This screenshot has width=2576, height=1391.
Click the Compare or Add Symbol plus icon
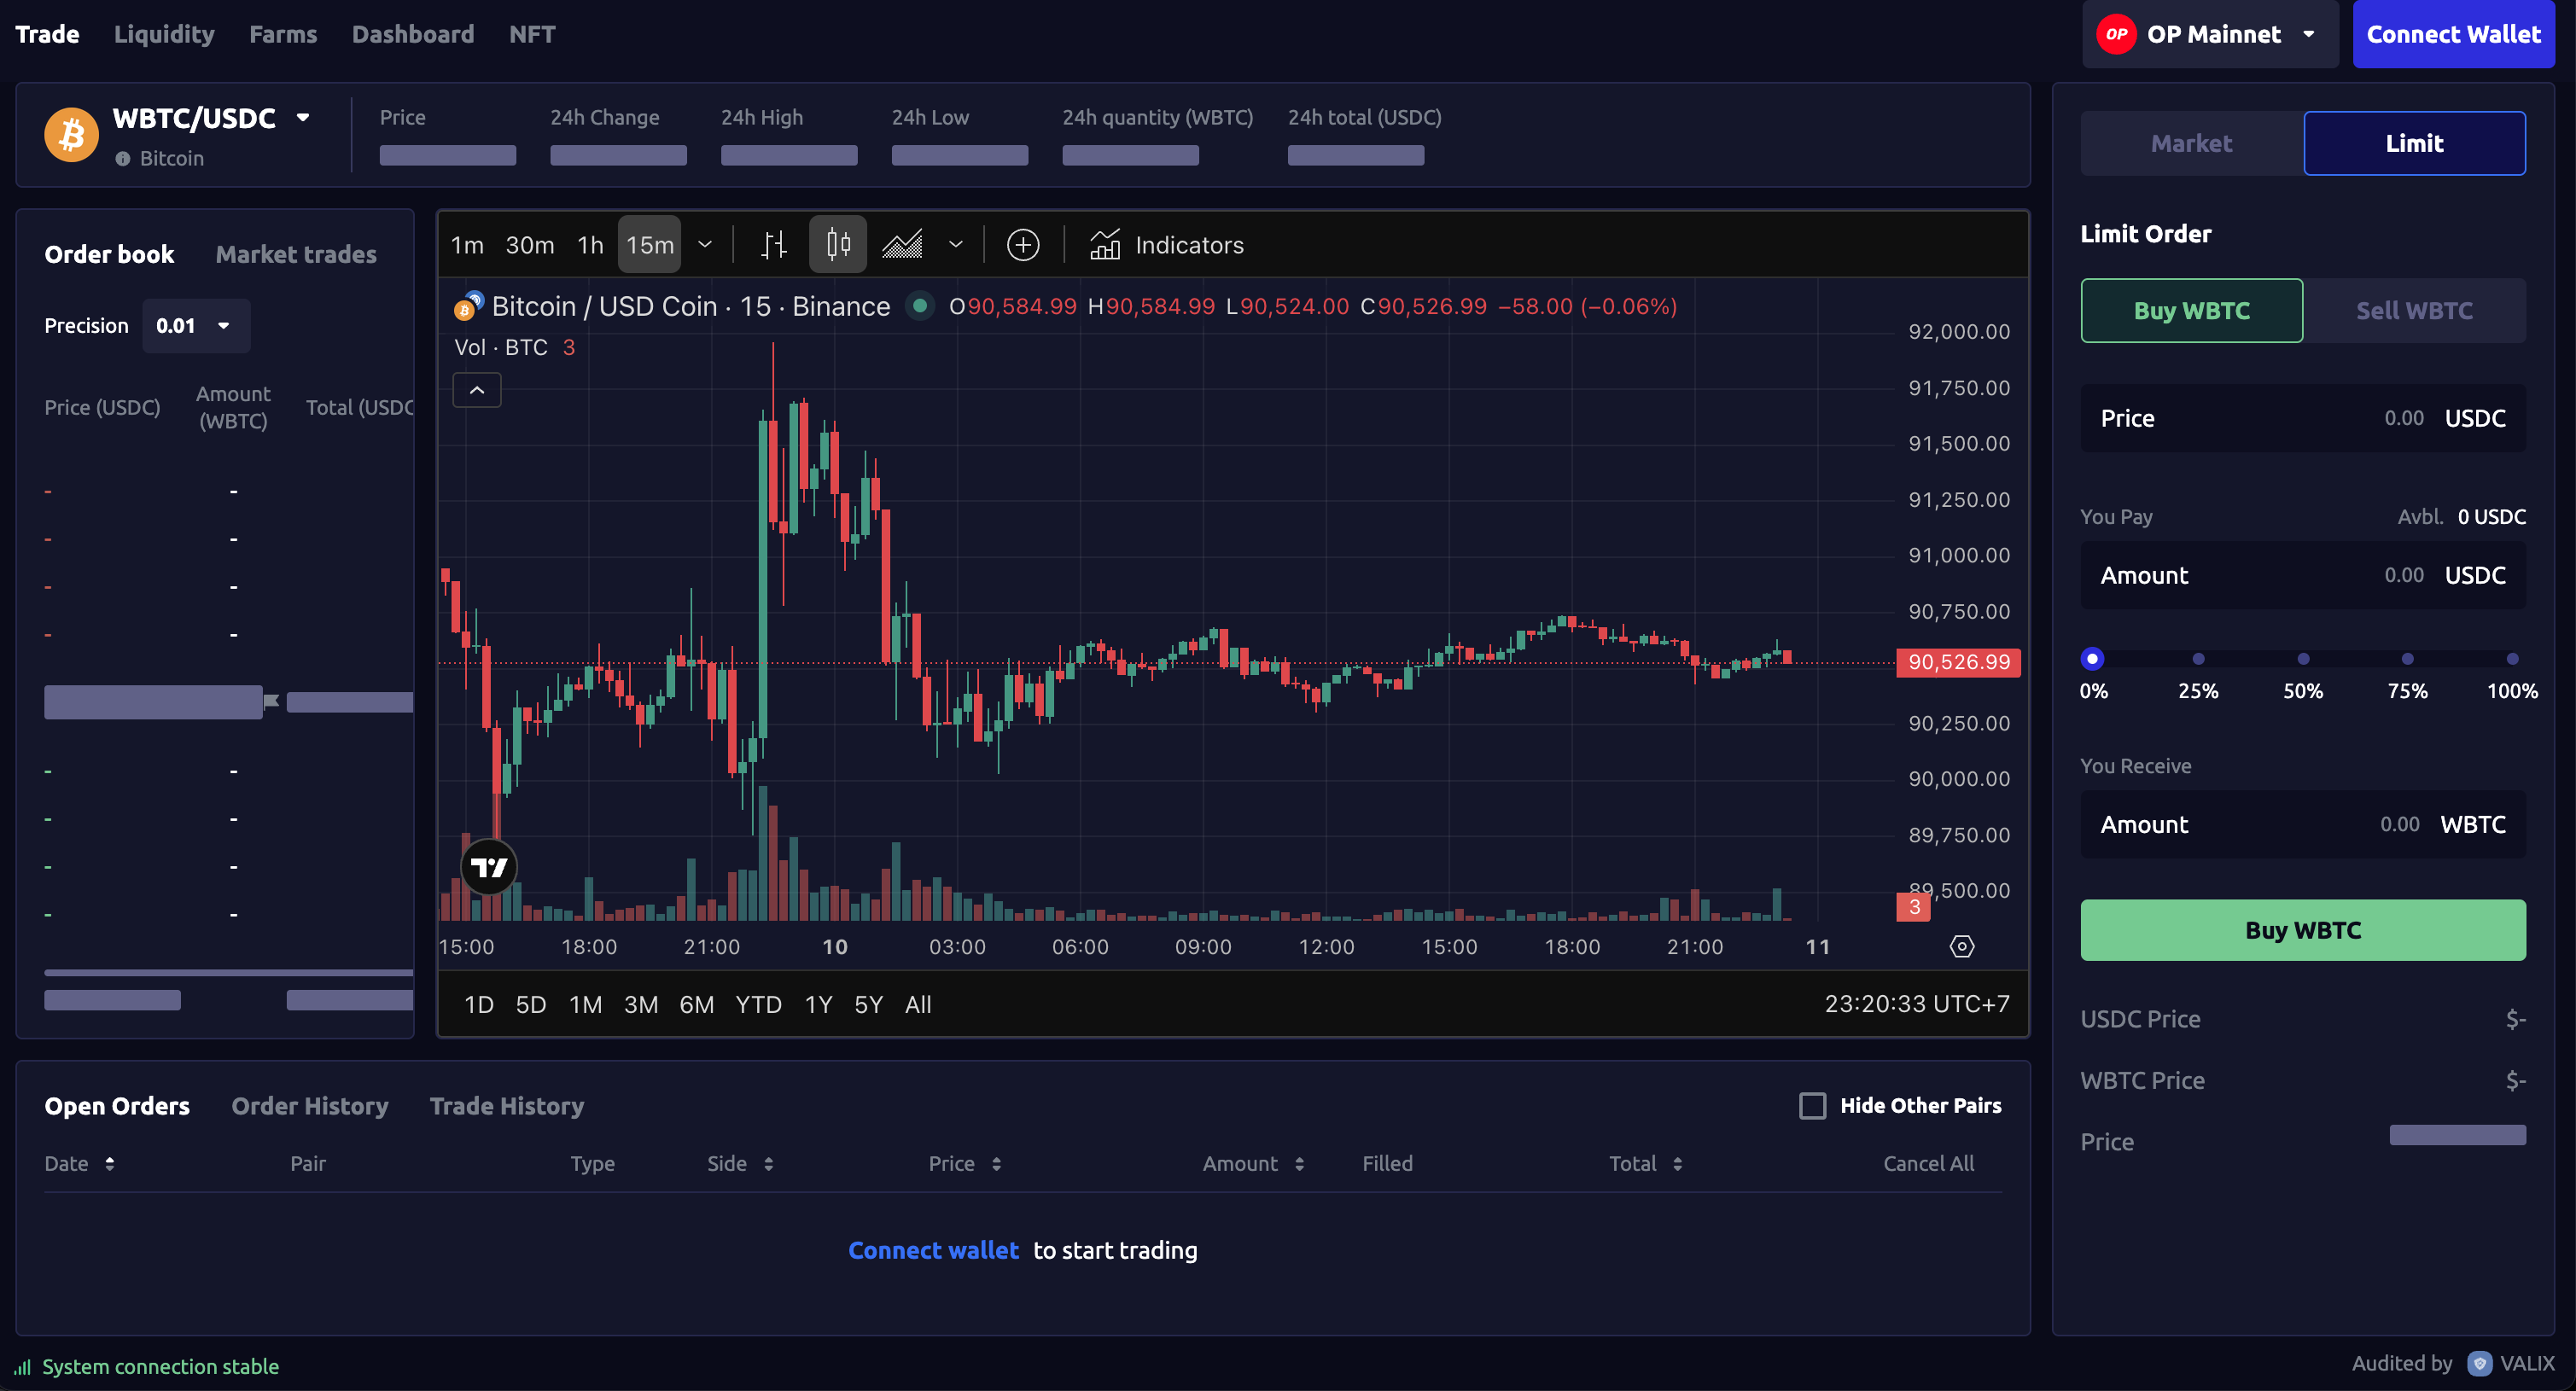coord(1023,245)
